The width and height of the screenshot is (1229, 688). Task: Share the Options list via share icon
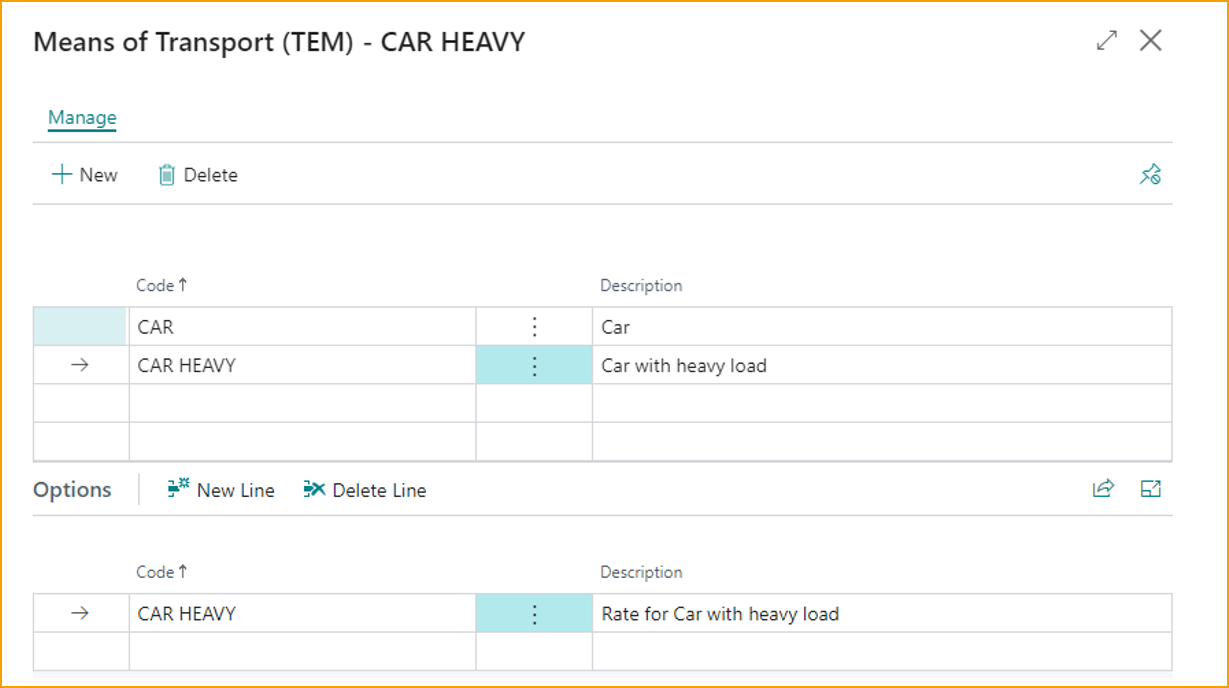pyautogui.click(x=1103, y=488)
